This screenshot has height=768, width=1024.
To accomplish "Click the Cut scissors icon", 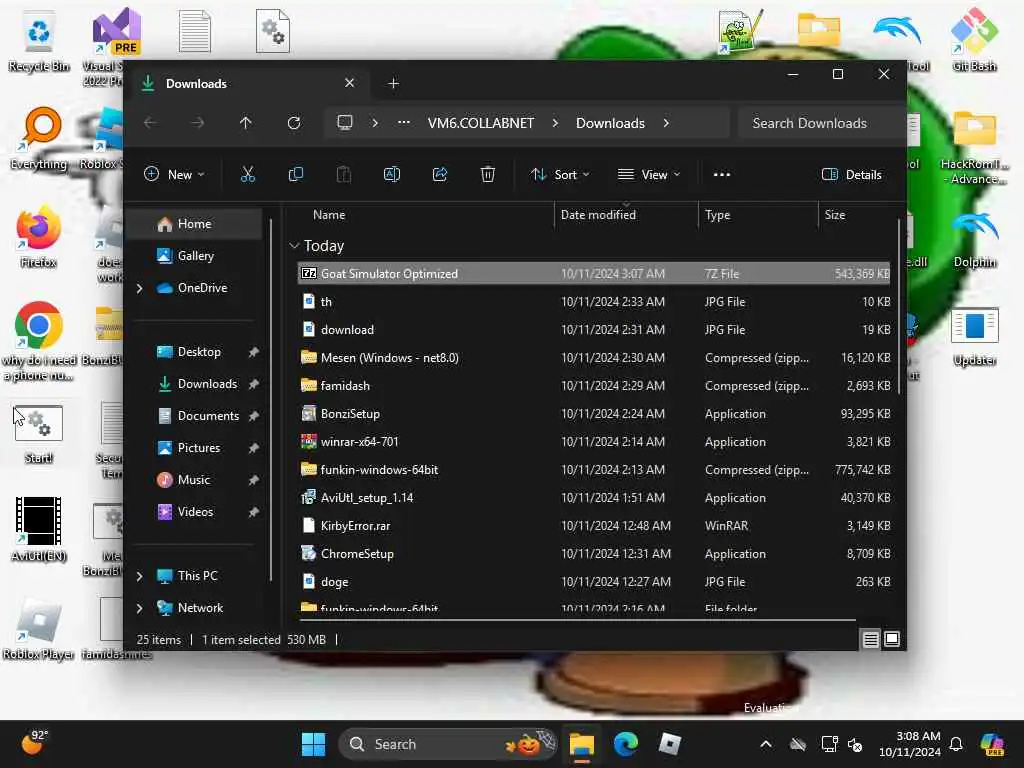I will [248, 174].
